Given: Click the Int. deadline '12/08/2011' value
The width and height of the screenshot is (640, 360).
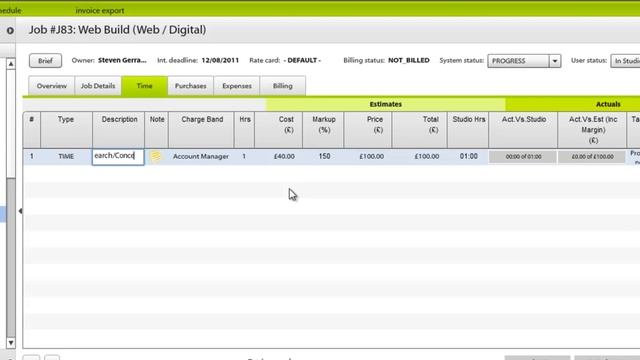Looking at the screenshot, I should pos(220,60).
